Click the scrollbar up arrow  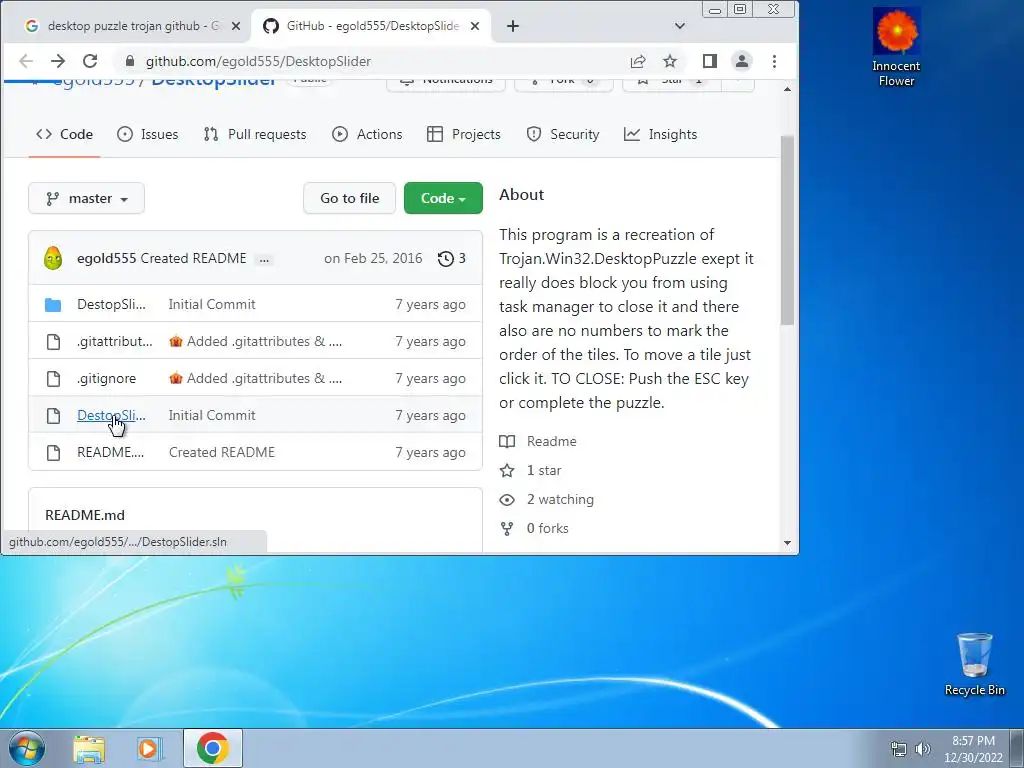(787, 89)
